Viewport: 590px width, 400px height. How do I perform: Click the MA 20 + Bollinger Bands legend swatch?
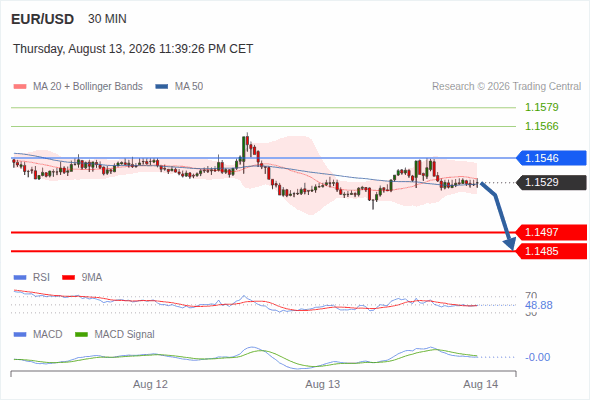tap(20, 87)
